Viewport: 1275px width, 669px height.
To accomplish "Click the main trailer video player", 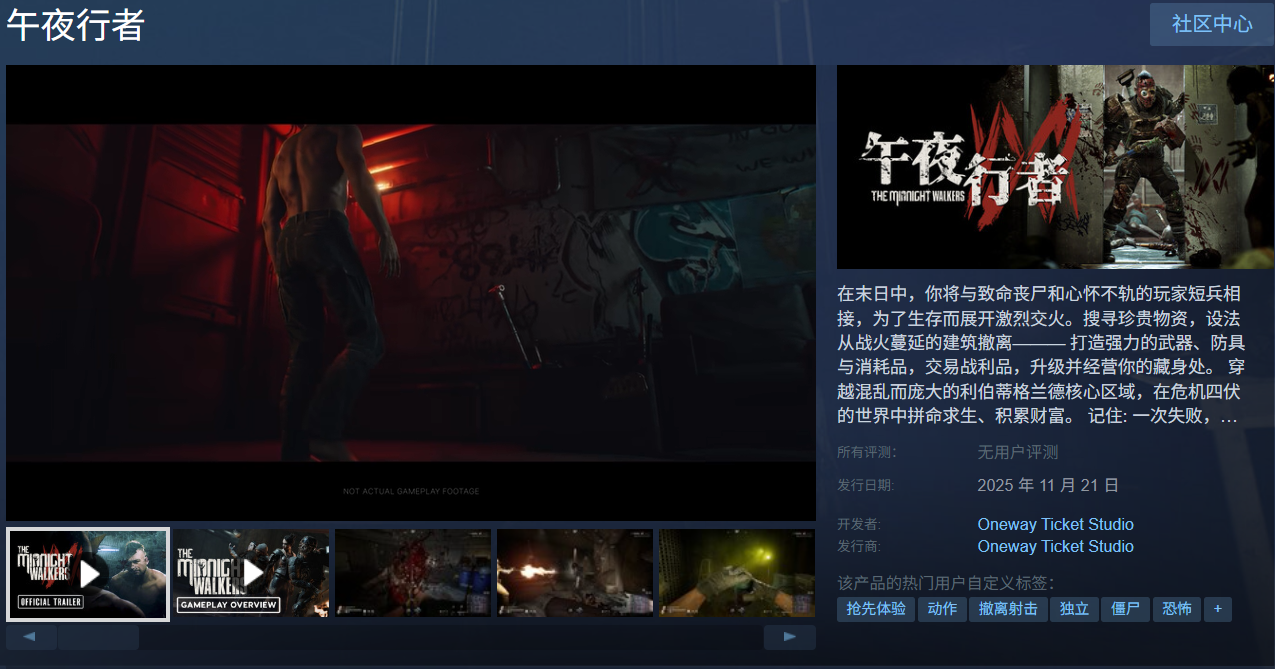I will pyautogui.click(x=411, y=292).
